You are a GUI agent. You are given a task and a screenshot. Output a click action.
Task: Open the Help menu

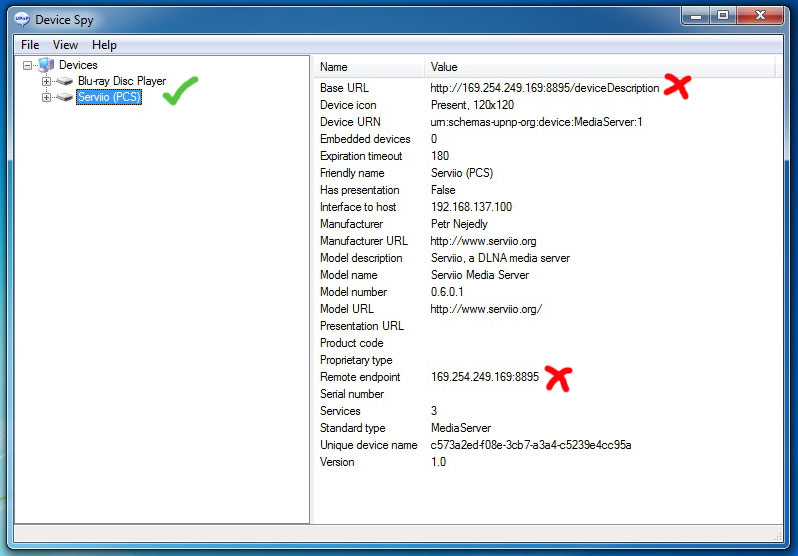pos(104,45)
